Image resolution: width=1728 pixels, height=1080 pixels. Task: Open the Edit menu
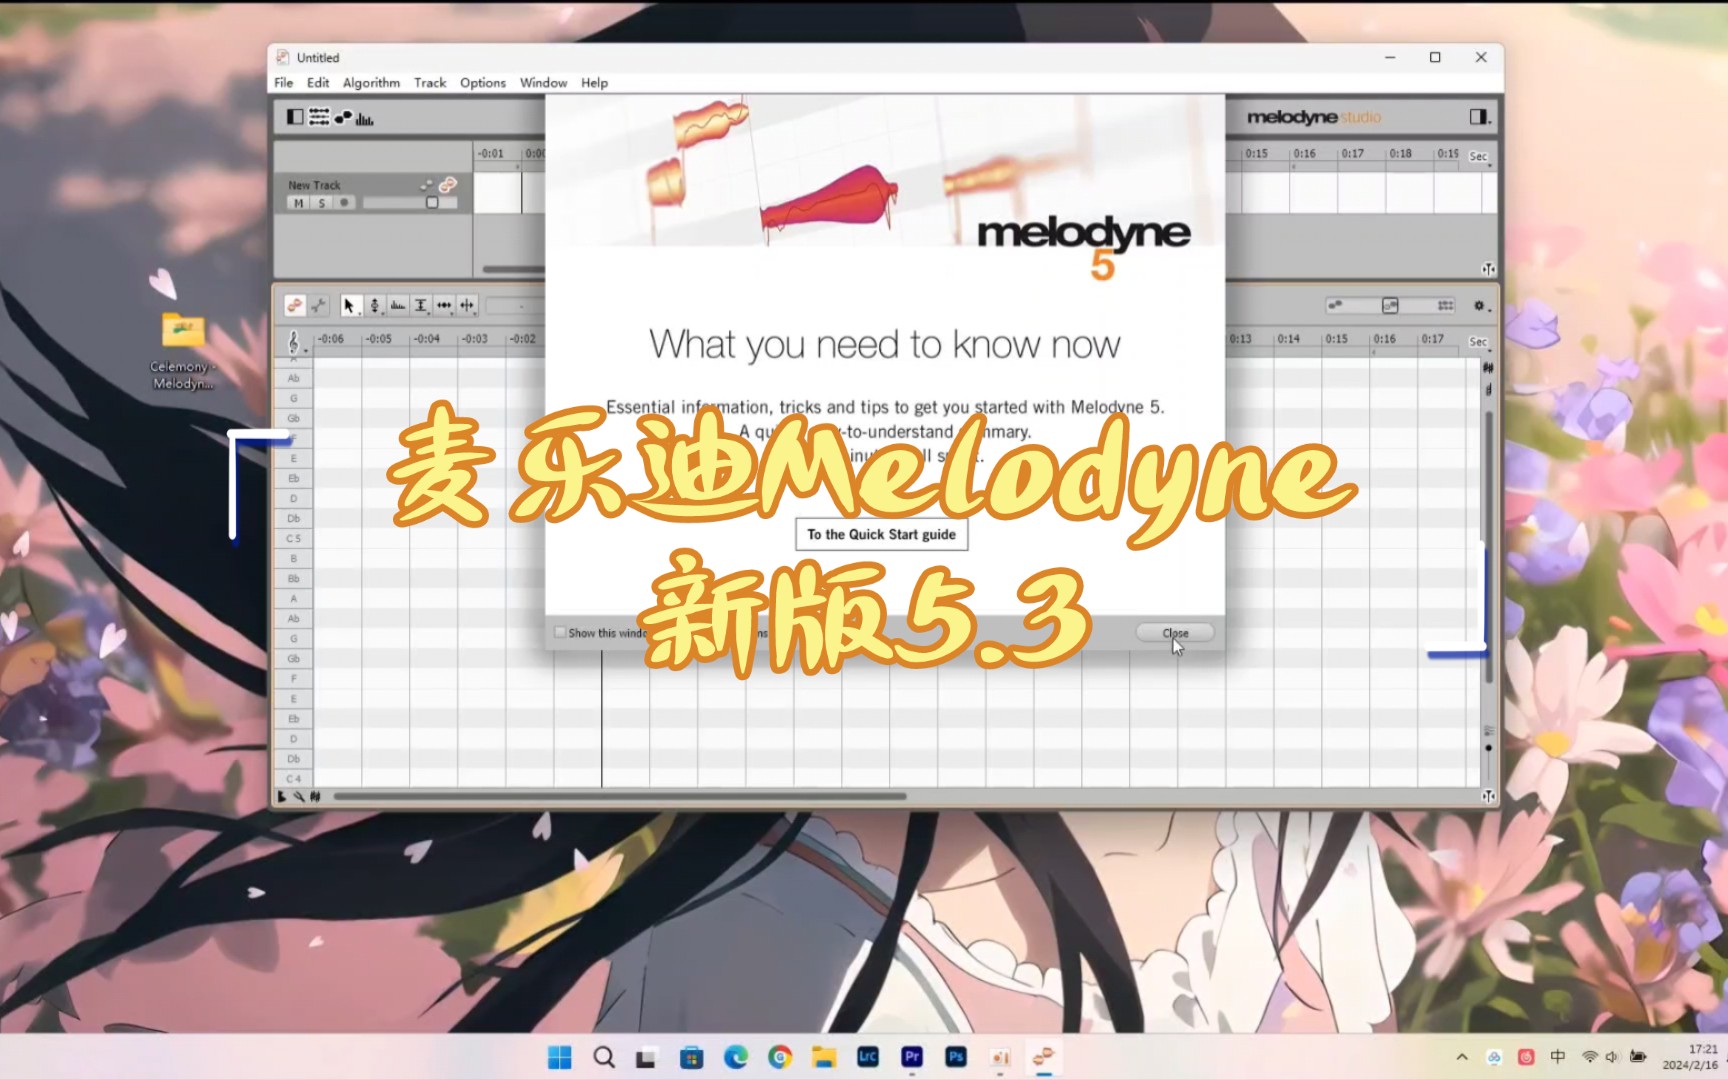point(318,83)
